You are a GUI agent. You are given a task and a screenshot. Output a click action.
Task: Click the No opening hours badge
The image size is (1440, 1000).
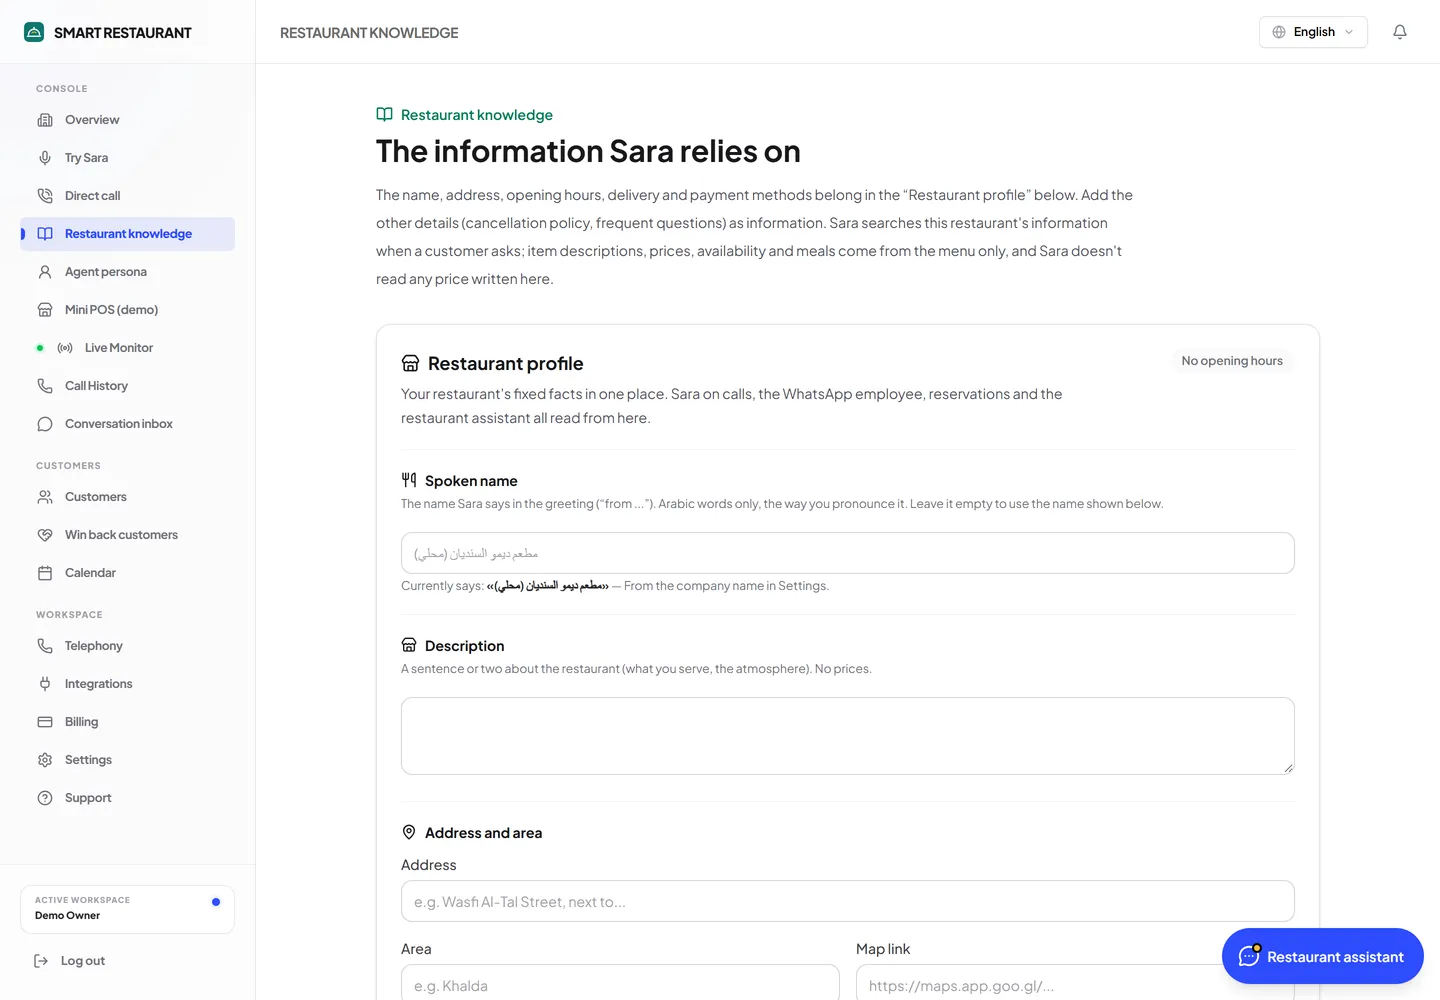pos(1232,361)
